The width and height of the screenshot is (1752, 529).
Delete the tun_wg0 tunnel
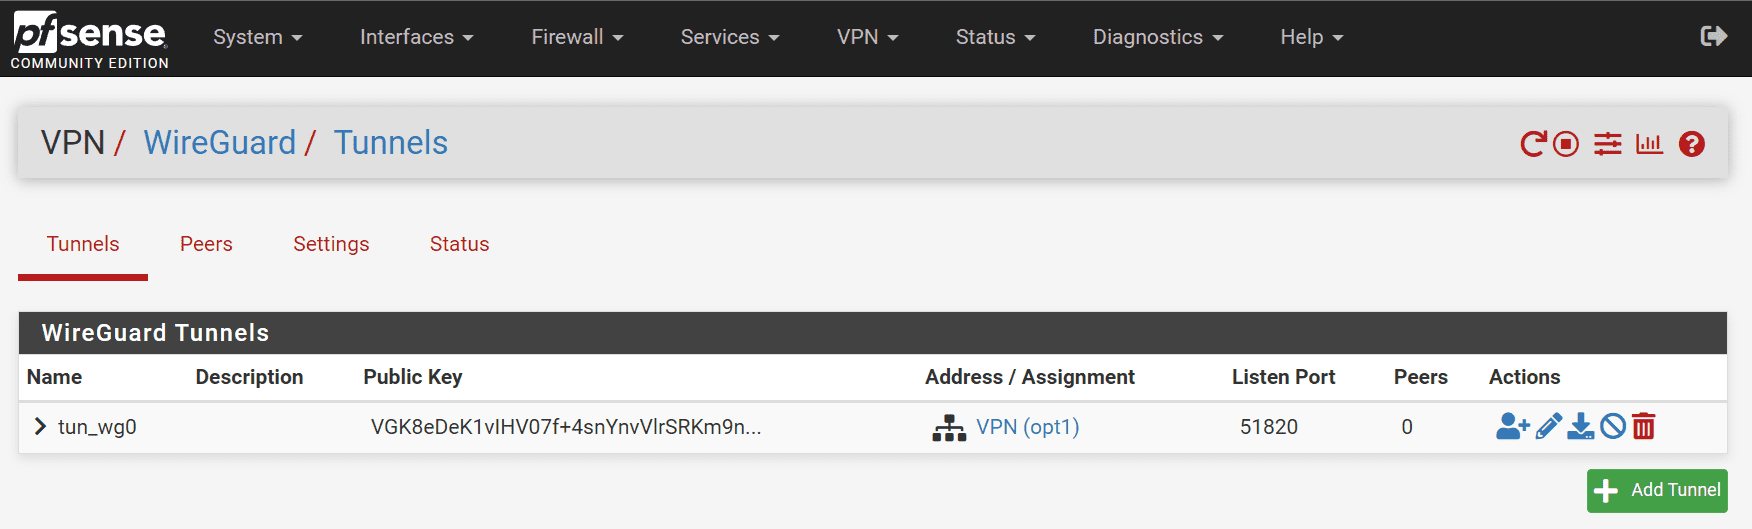tap(1644, 427)
